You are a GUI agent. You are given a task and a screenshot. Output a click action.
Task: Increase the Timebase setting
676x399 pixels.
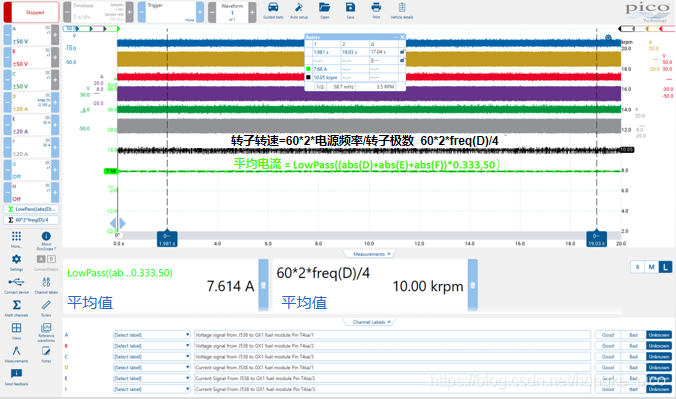pos(129,12)
